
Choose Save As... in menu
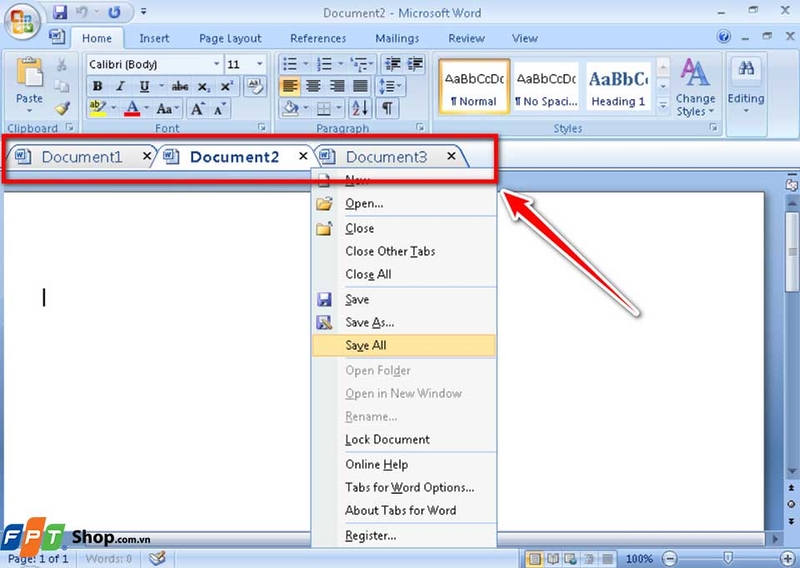pos(404,323)
